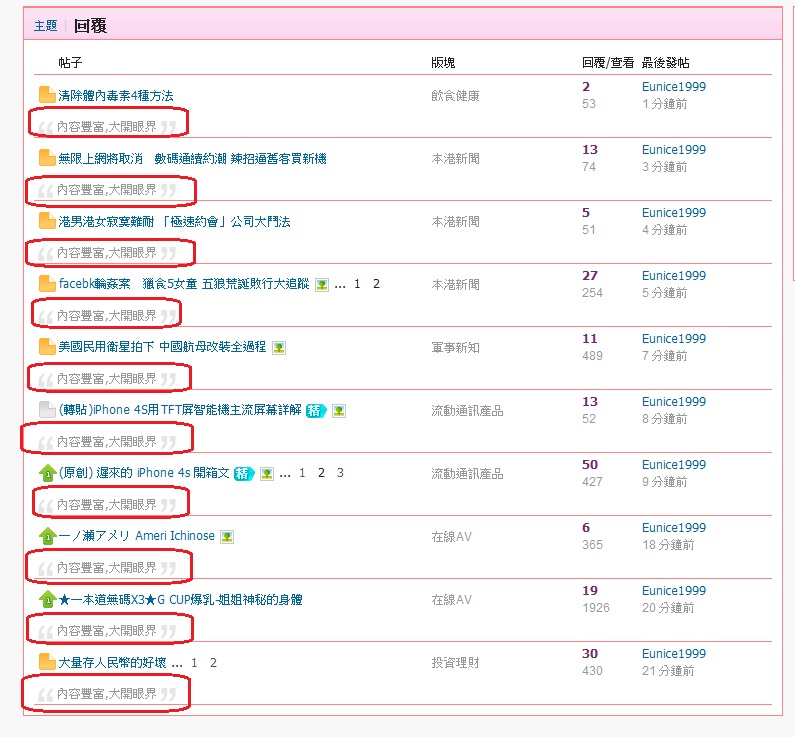The image size is (795, 737).
Task: Click green arrow icon beside (原創) 遲來的 iPhone 4s開箱文
Action: (47, 473)
